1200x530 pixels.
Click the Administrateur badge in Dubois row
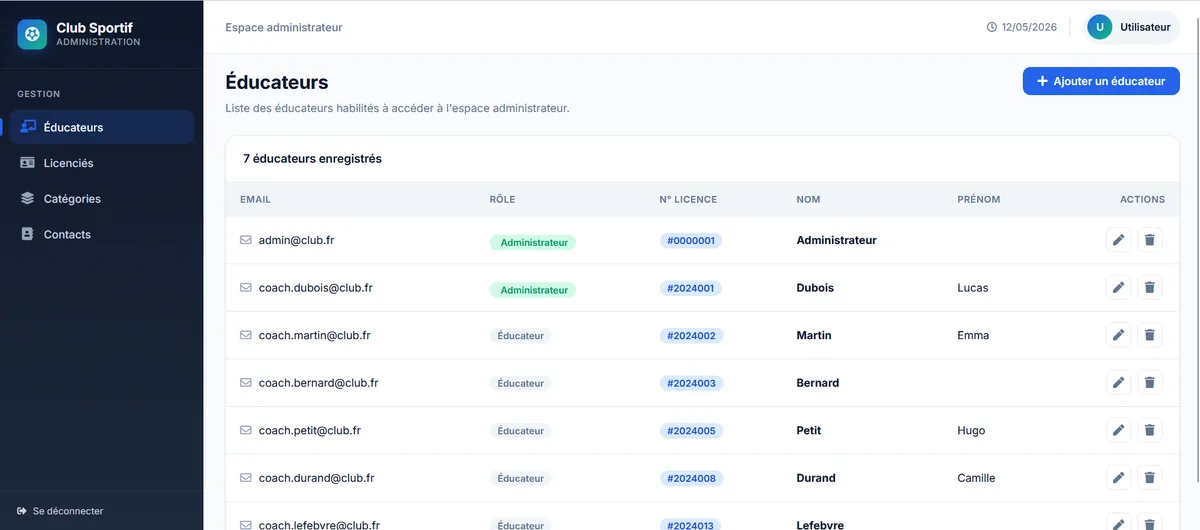[534, 290]
